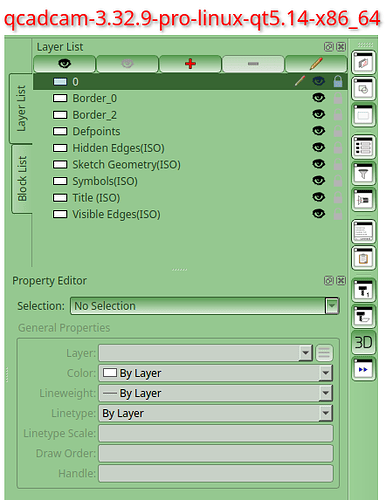Click the empty window widget icon in the side toolbar

coord(363,115)
